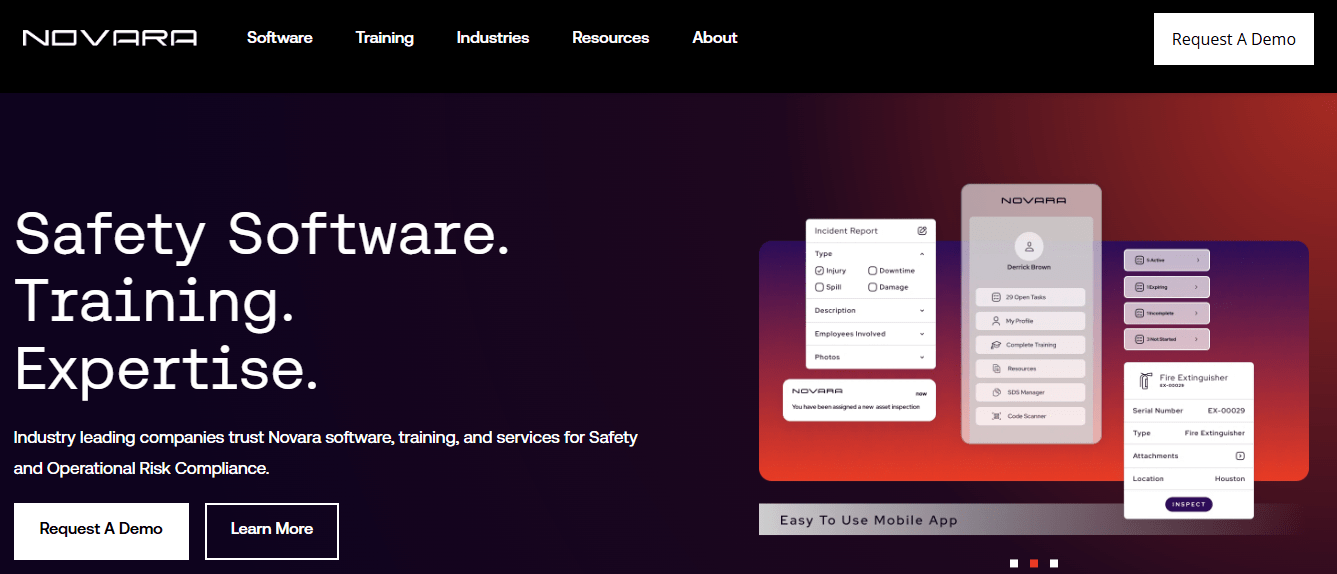Click the Type Fire Extinguisher row
The image size is (1337, 574).
pyautogui.click(x=1189, y=433)
